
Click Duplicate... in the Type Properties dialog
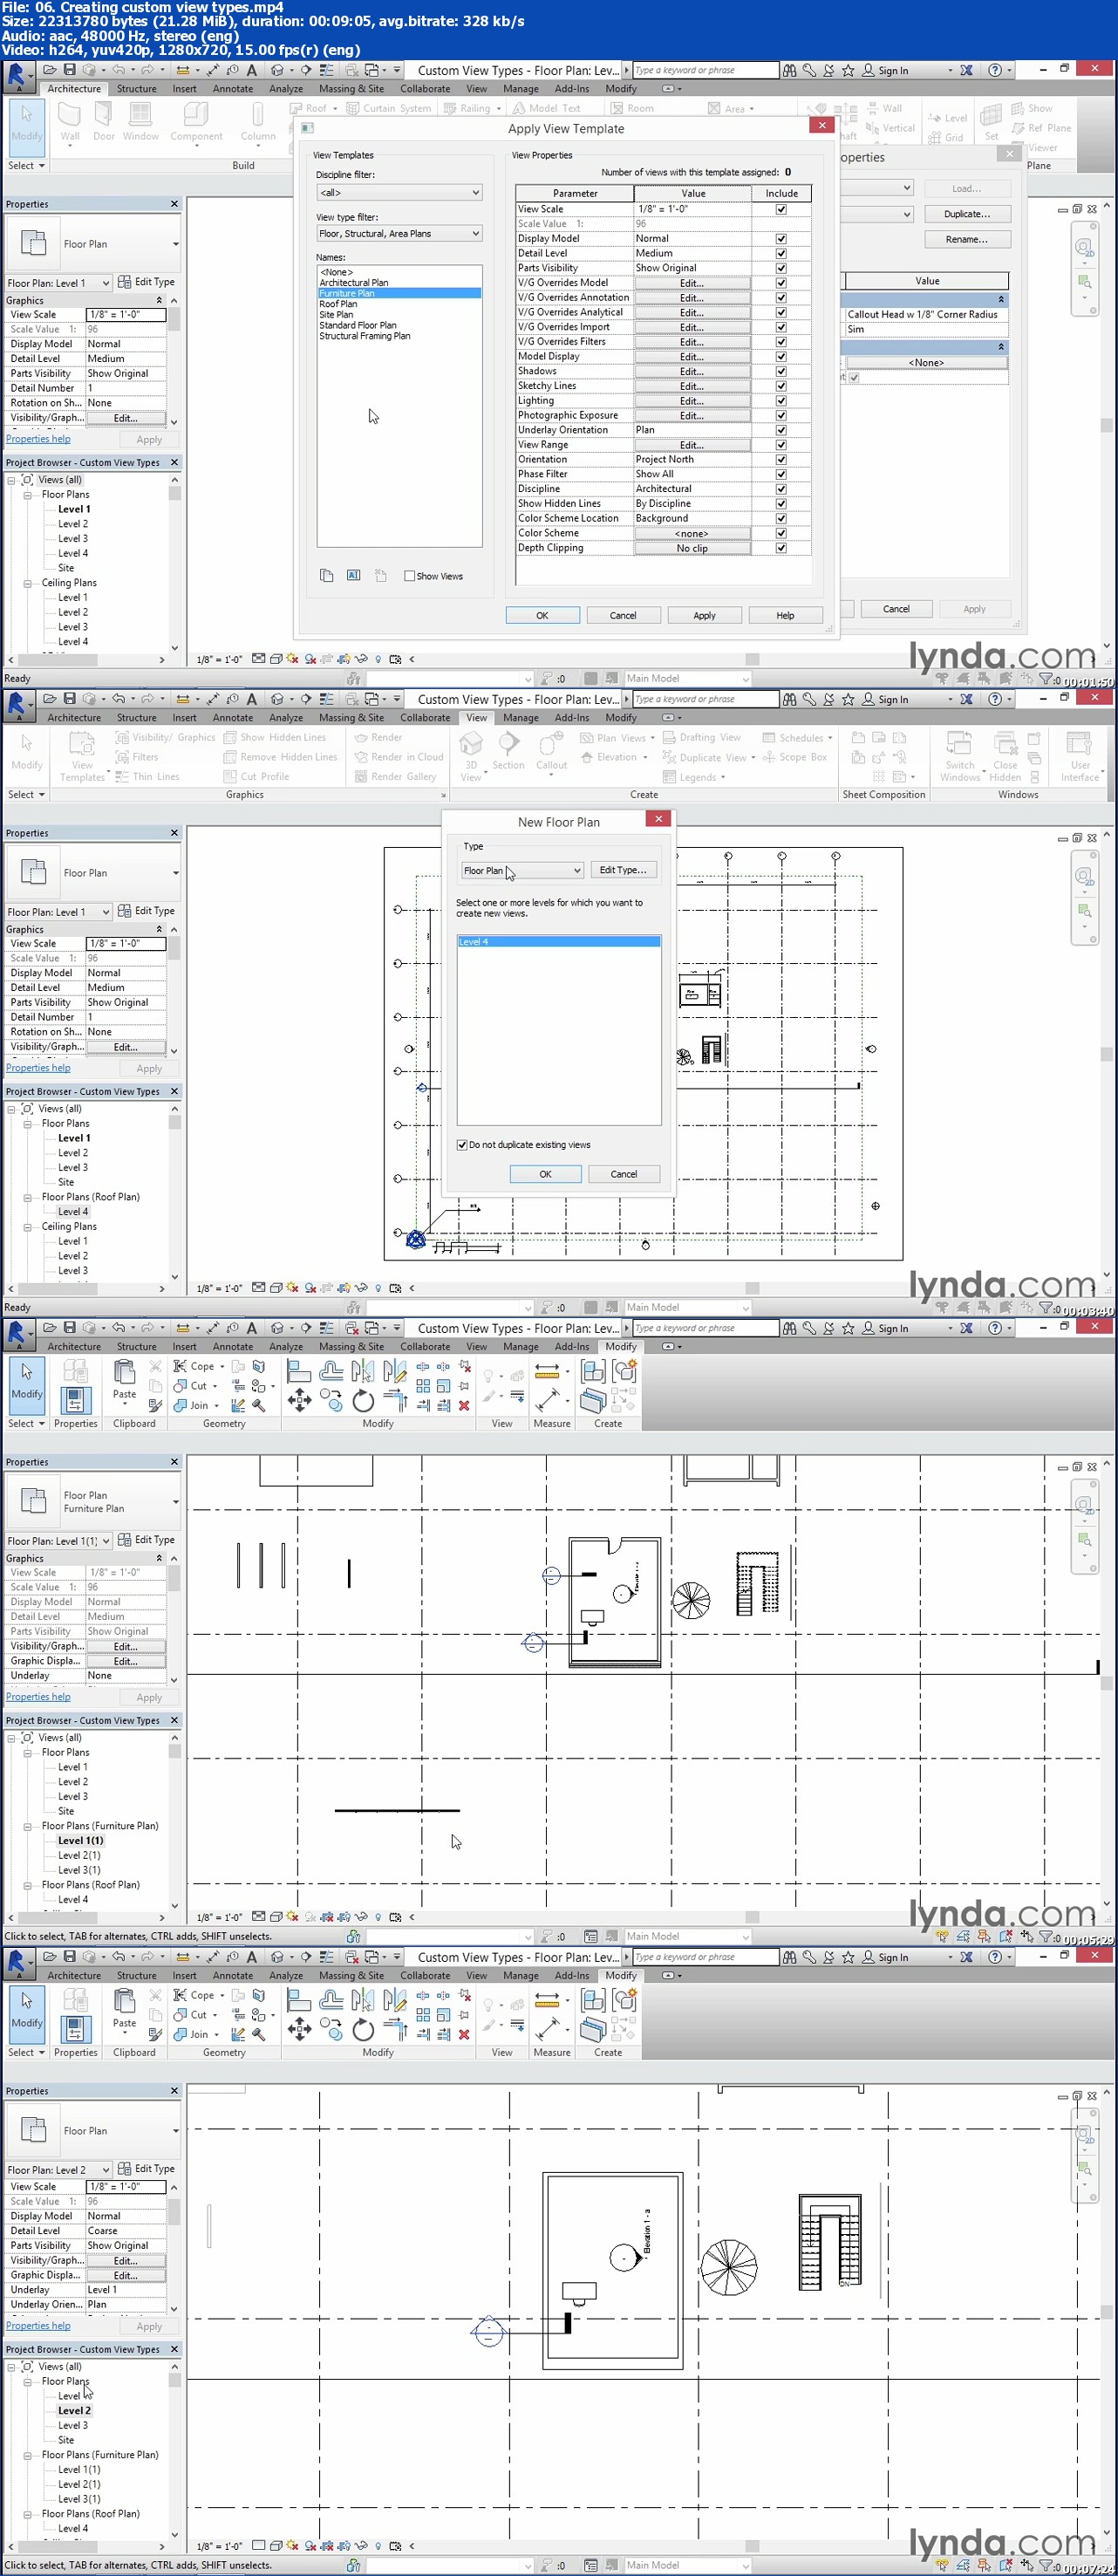coord(967,214)
